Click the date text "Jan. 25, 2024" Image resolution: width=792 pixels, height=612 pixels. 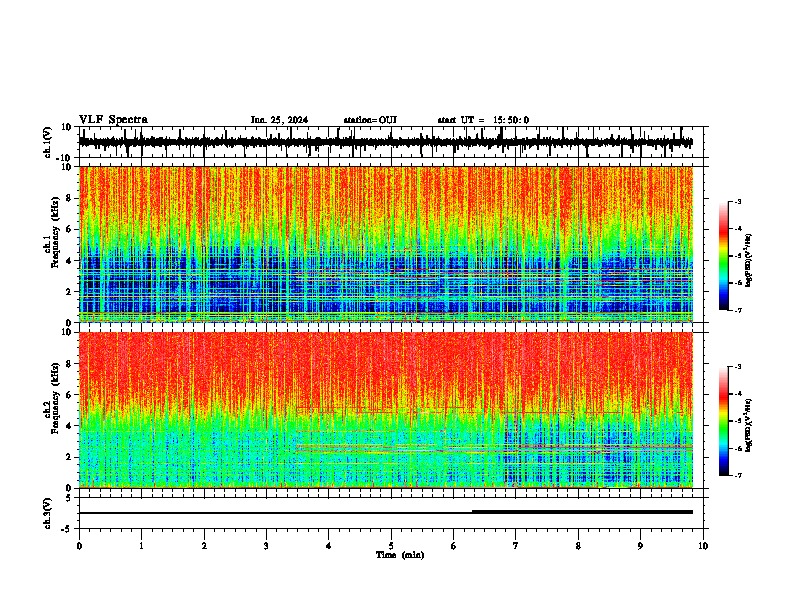(279, 120)
